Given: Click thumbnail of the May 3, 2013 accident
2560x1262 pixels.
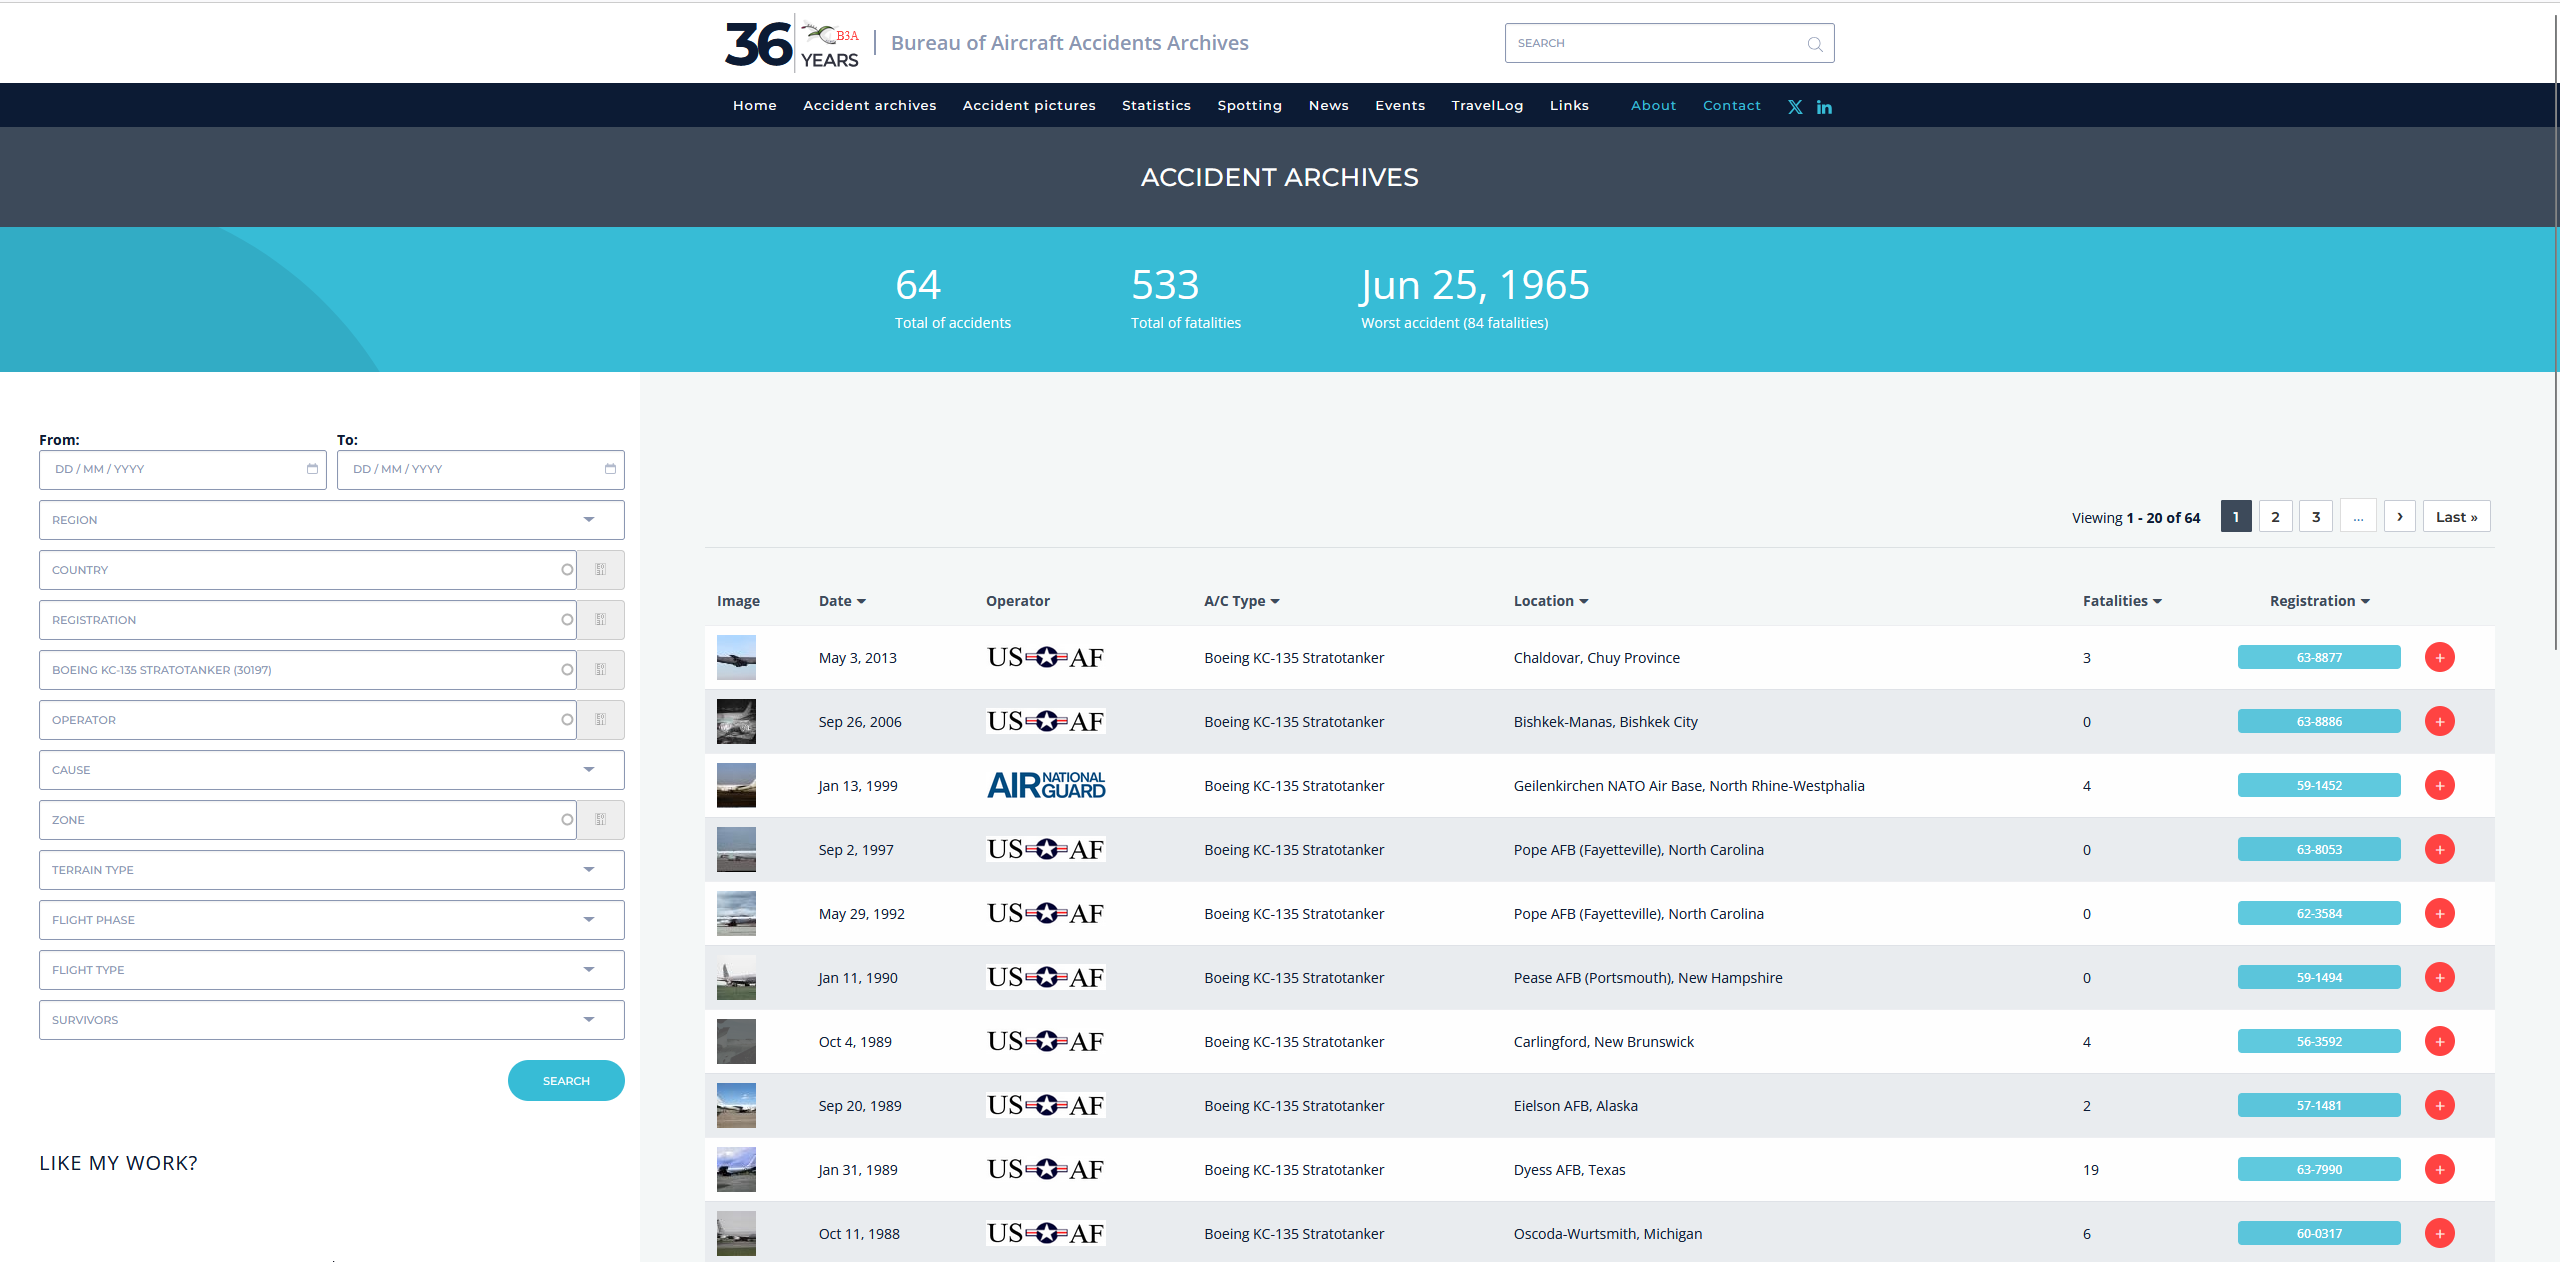Looking at the screenshot, I should click(x=736, y=657).
